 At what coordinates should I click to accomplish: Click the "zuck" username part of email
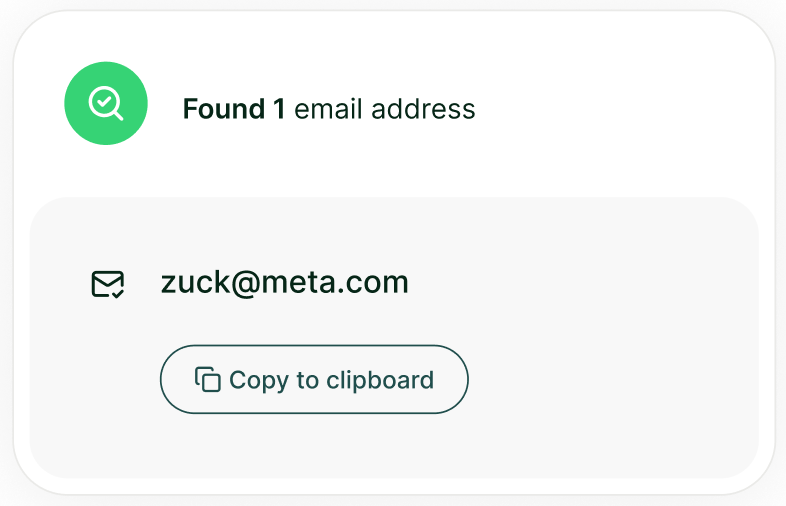[195, 283]
